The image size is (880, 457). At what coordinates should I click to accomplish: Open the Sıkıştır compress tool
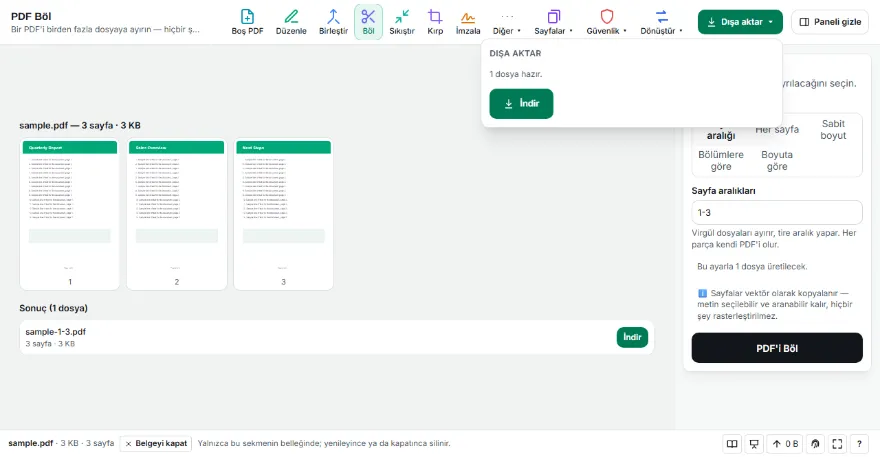tap(402, 22)
